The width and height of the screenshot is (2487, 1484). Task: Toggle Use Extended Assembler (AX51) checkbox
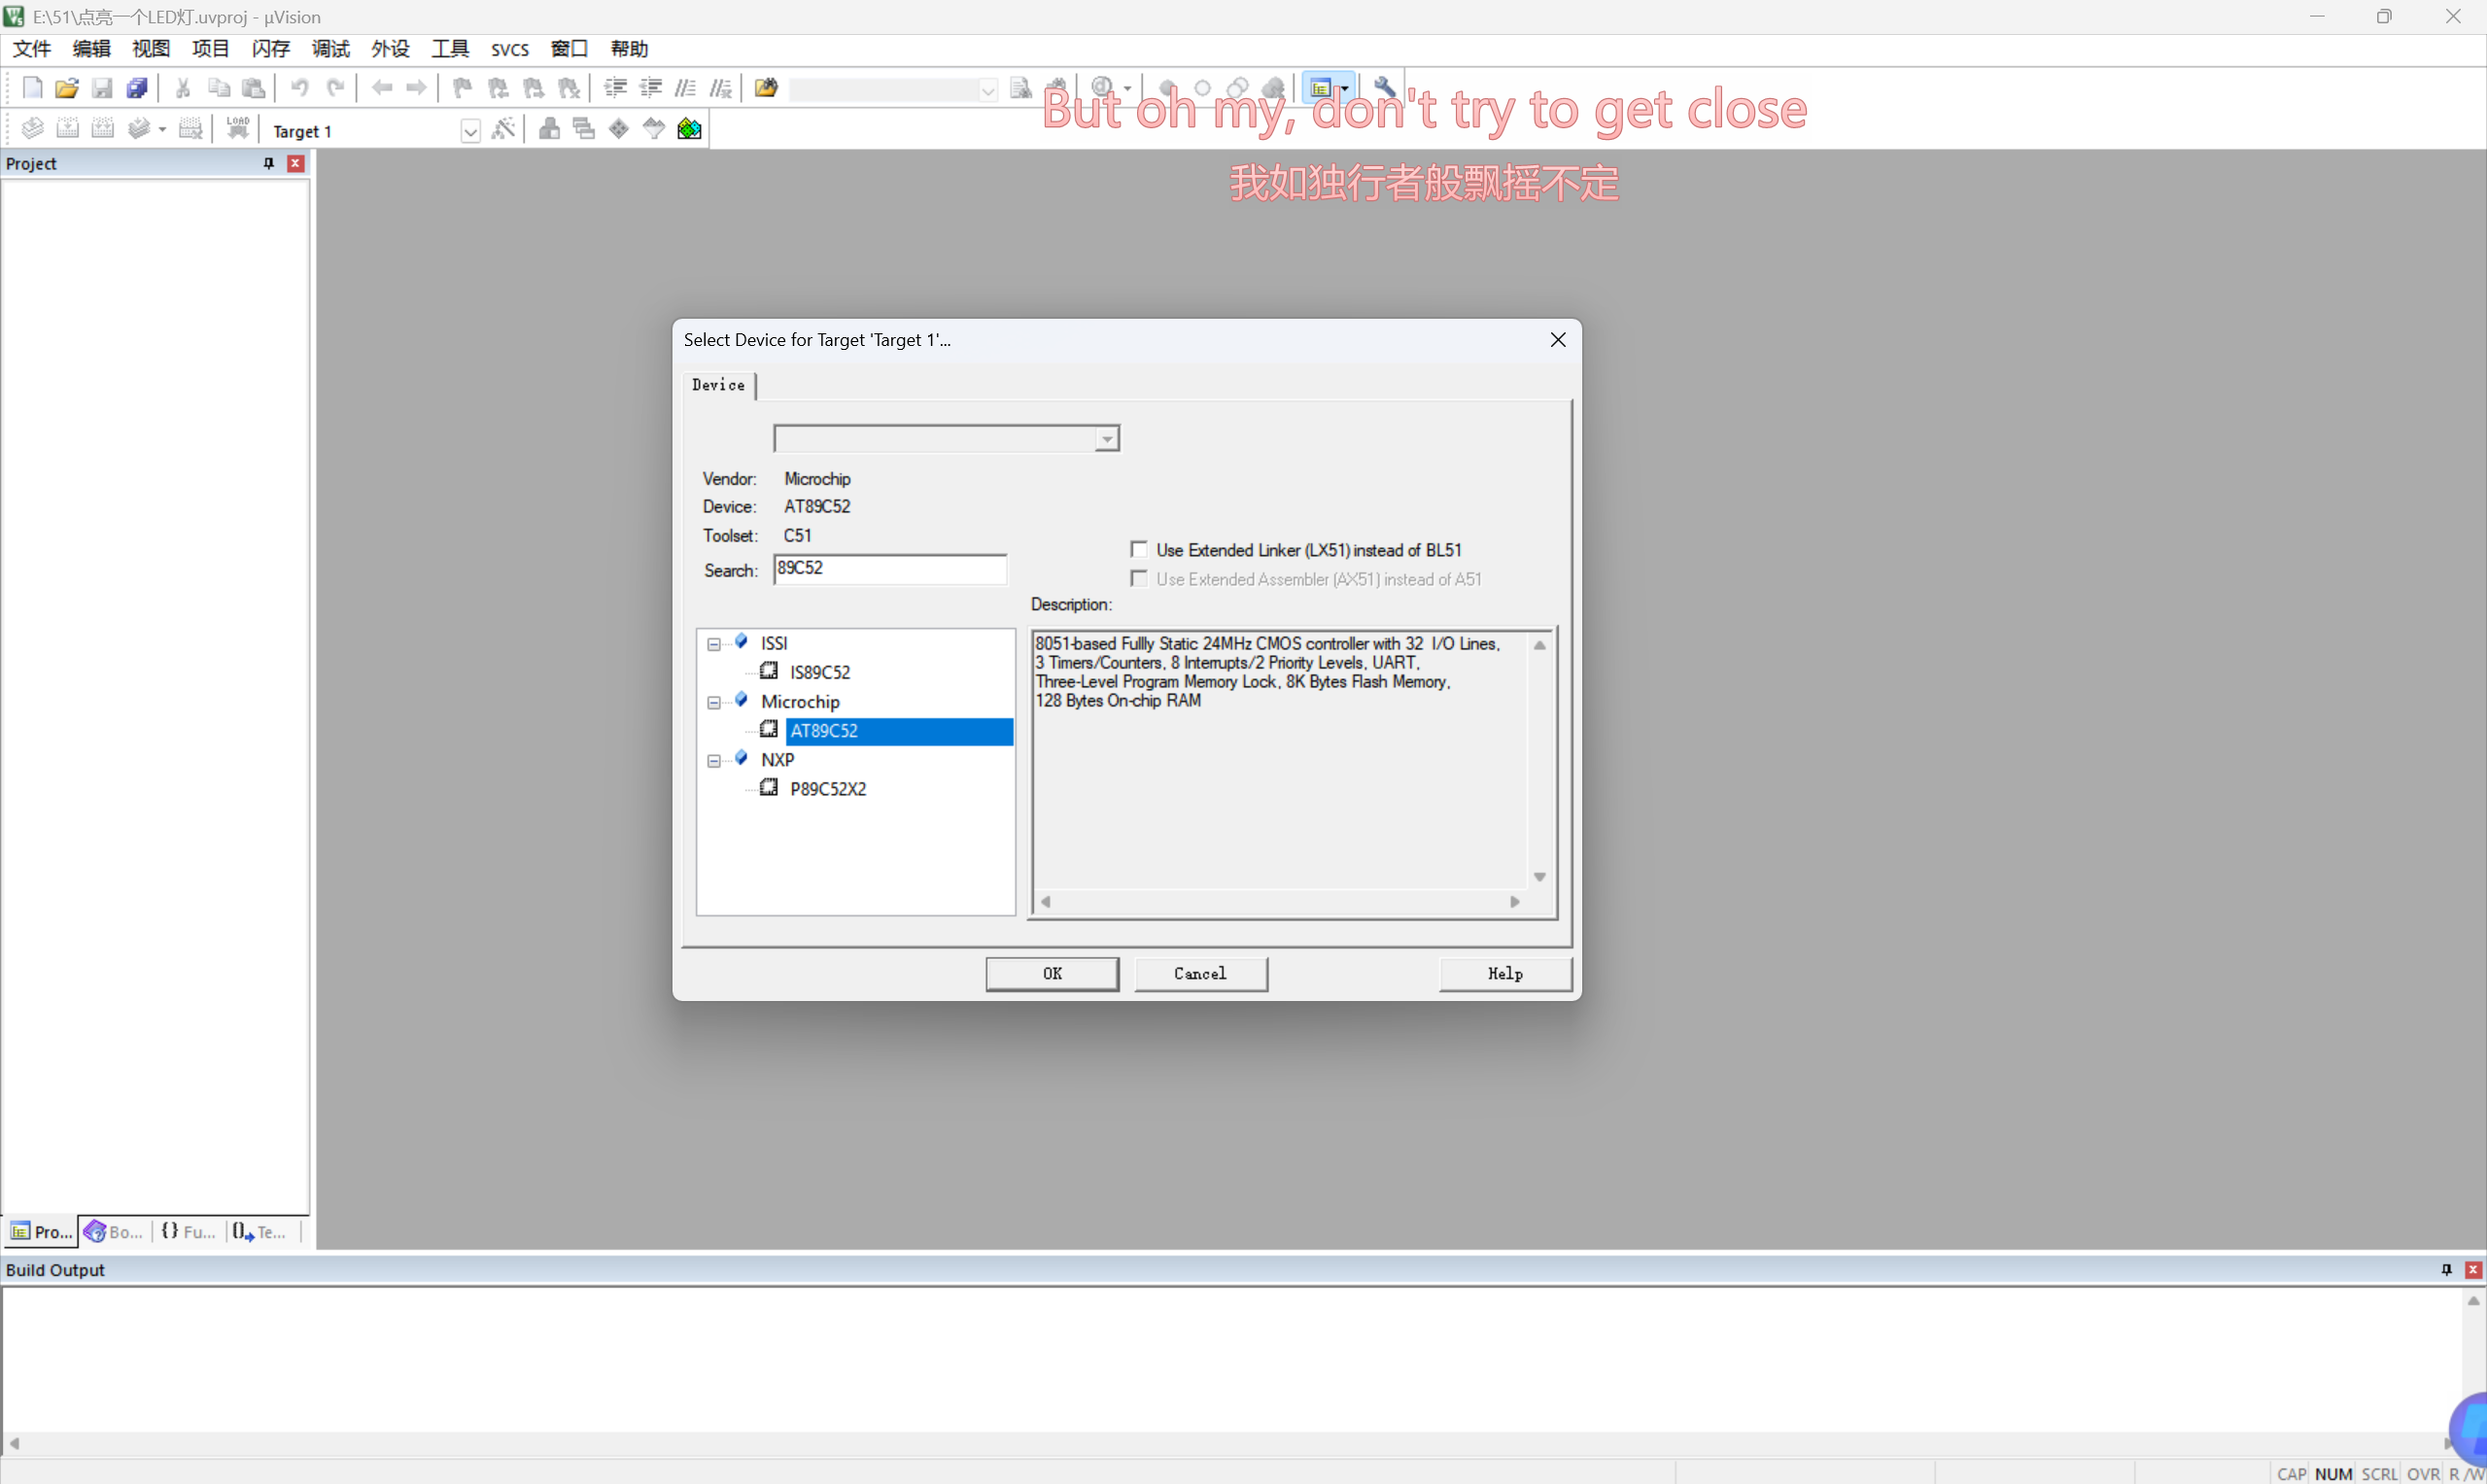pyautogui.click(x=1139, y=579)
